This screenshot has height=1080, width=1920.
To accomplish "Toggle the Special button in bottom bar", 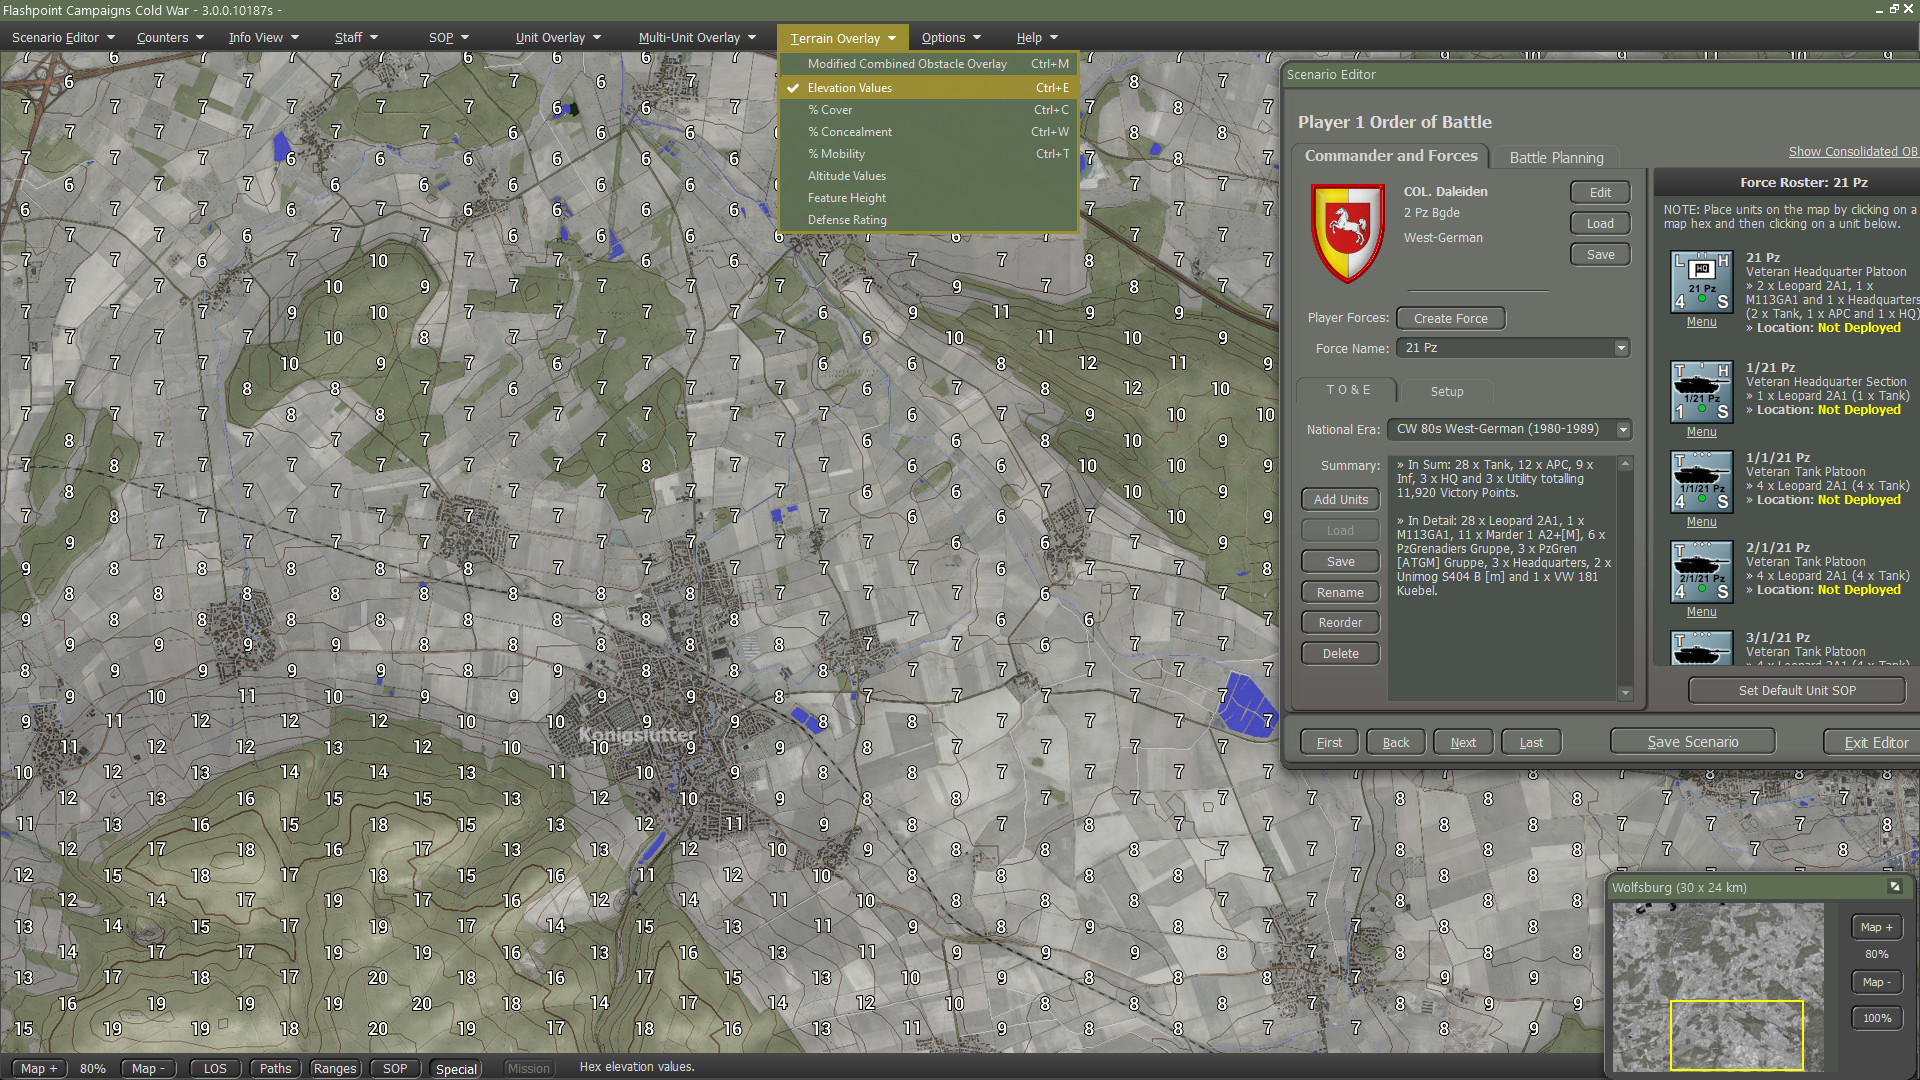I will [x=456, y=1068].
